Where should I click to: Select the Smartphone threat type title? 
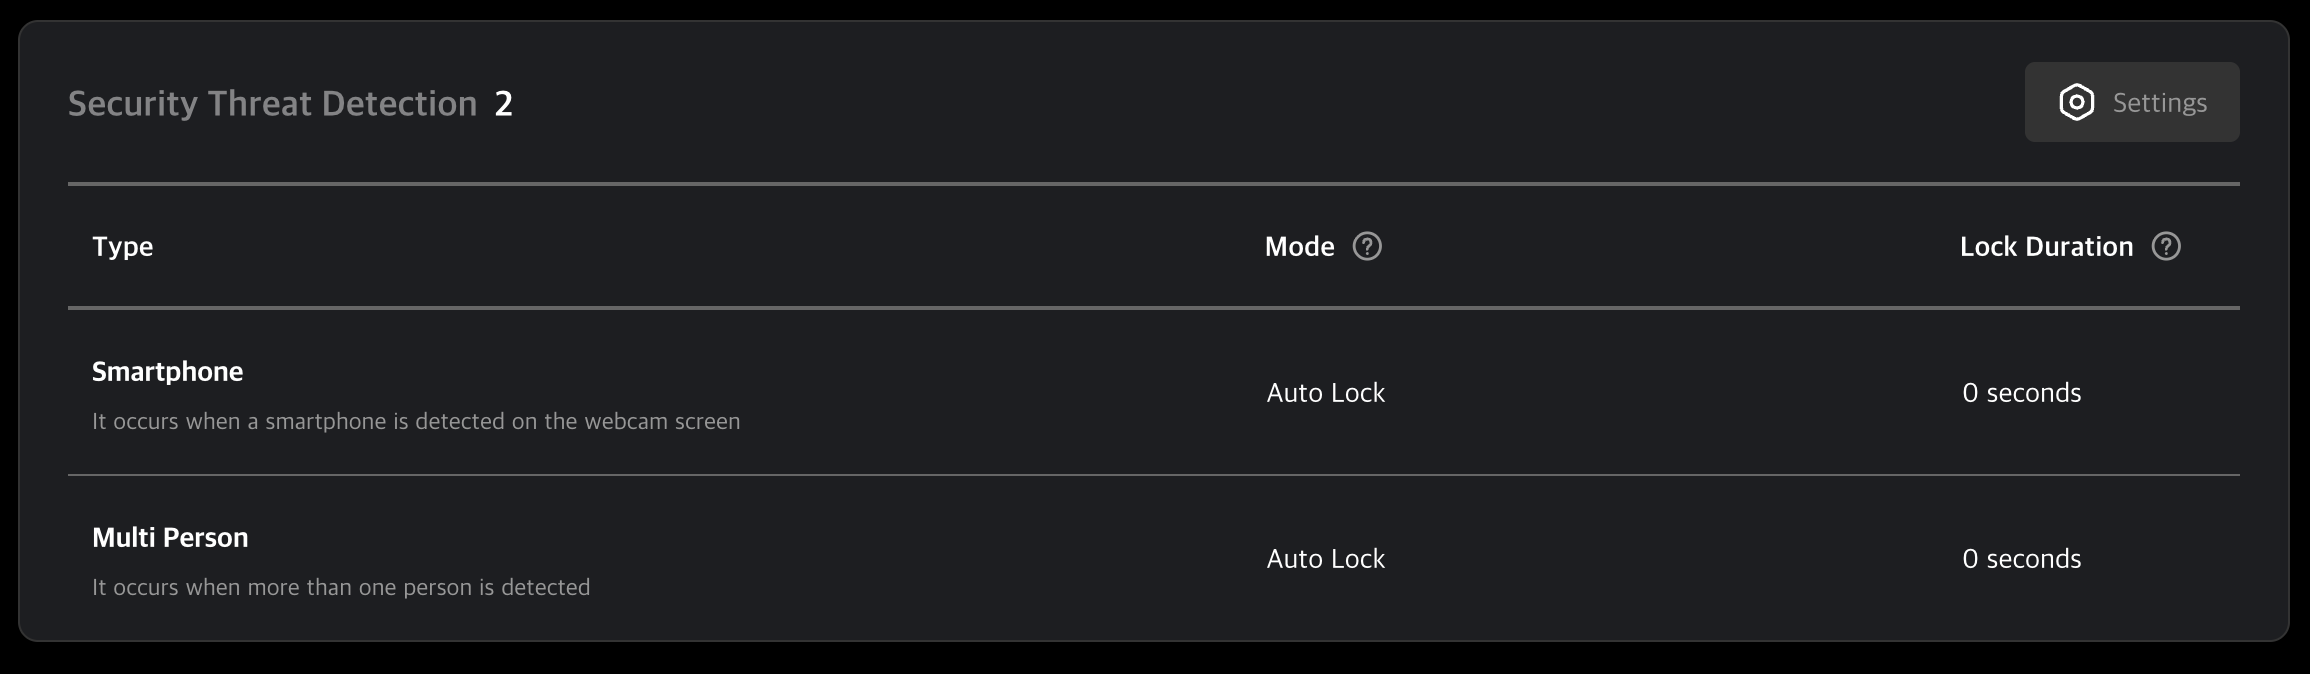click(x=168, y=372)
